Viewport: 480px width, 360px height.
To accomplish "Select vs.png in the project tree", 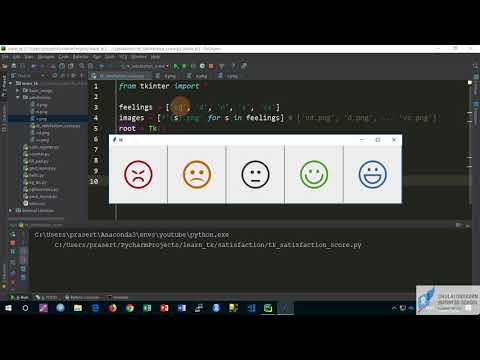I will (40, 140).
